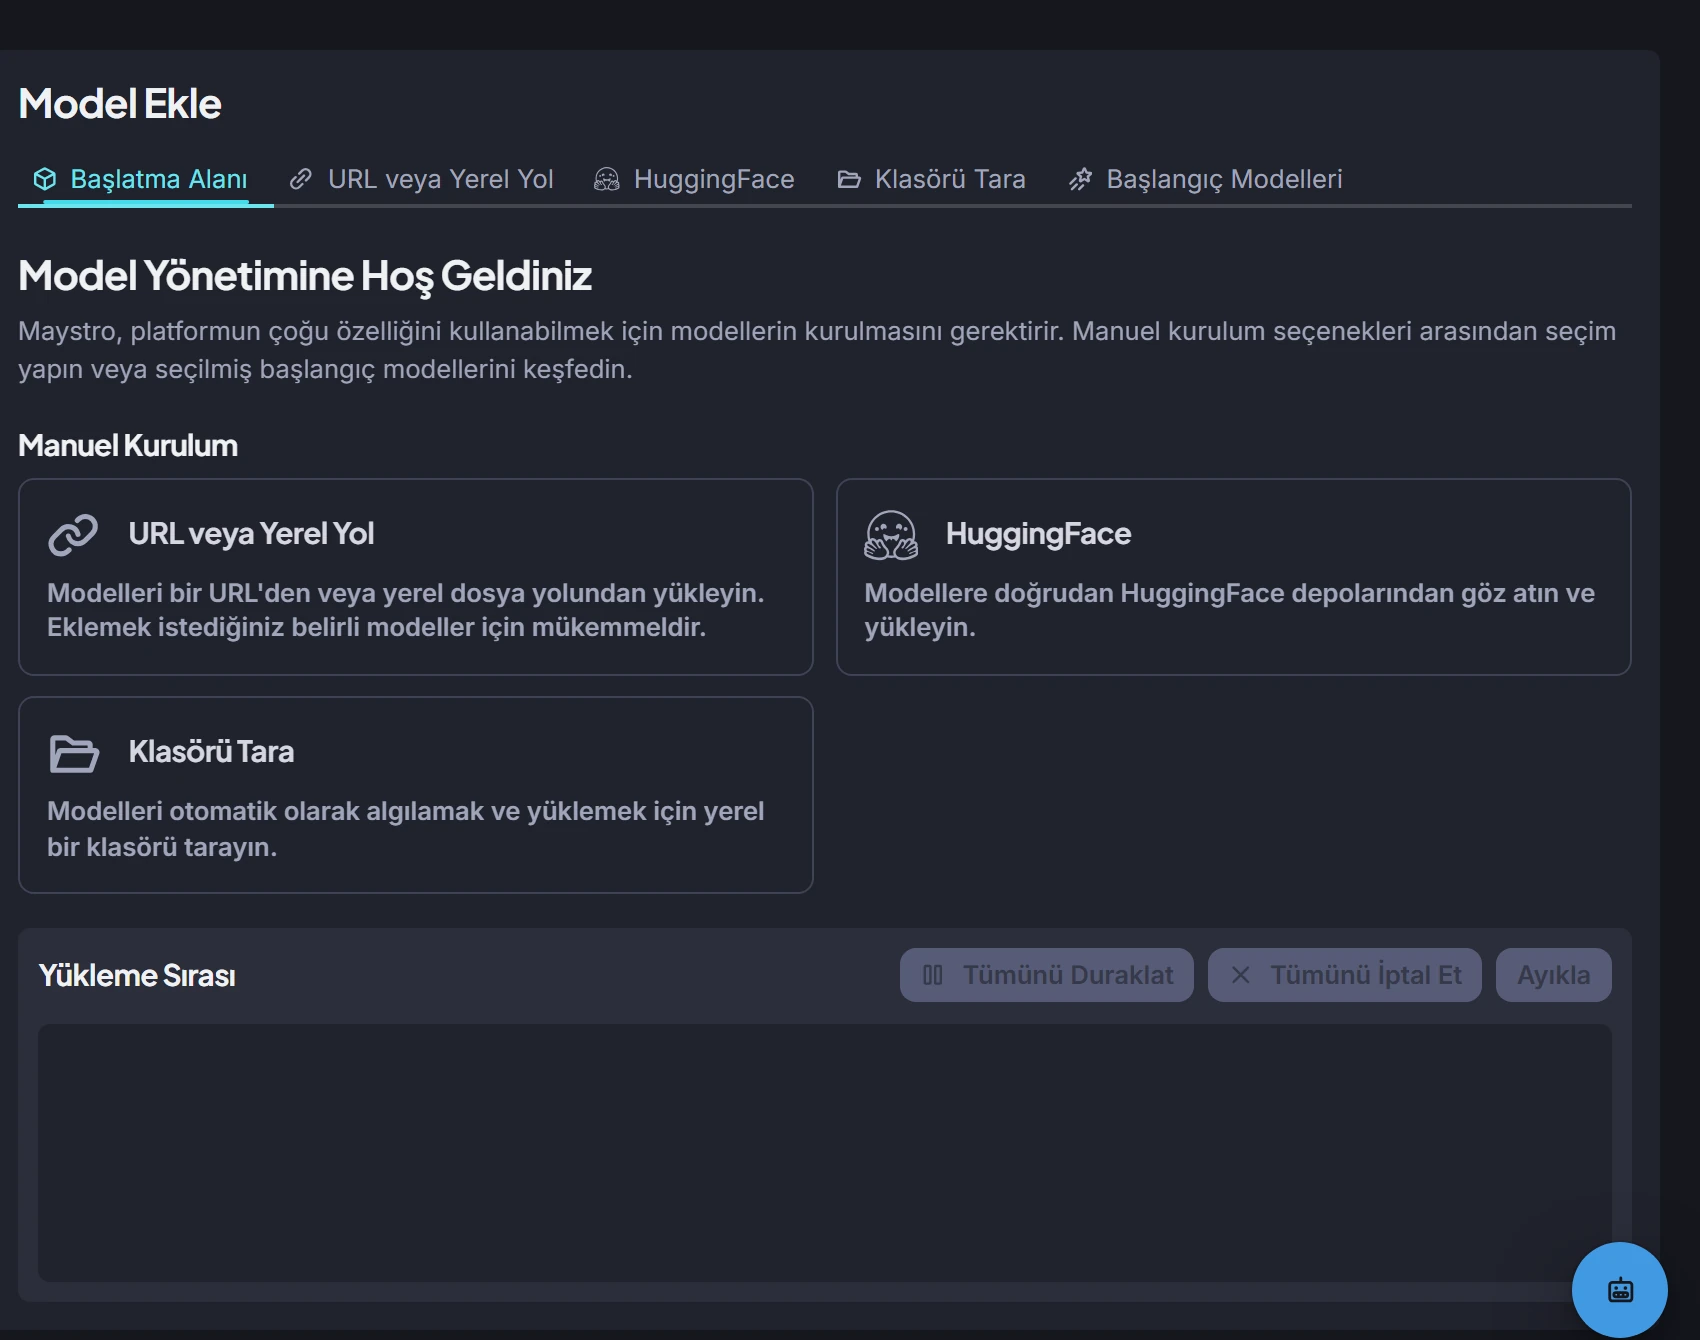Screen dimensions: 1700x1340
Task: Click the link icon on URL veya Yerel Yol tab
Action: tap(300, 179)
